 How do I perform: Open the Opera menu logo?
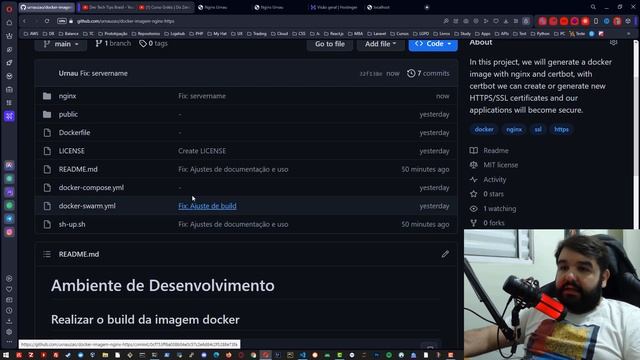click(9, 9)
